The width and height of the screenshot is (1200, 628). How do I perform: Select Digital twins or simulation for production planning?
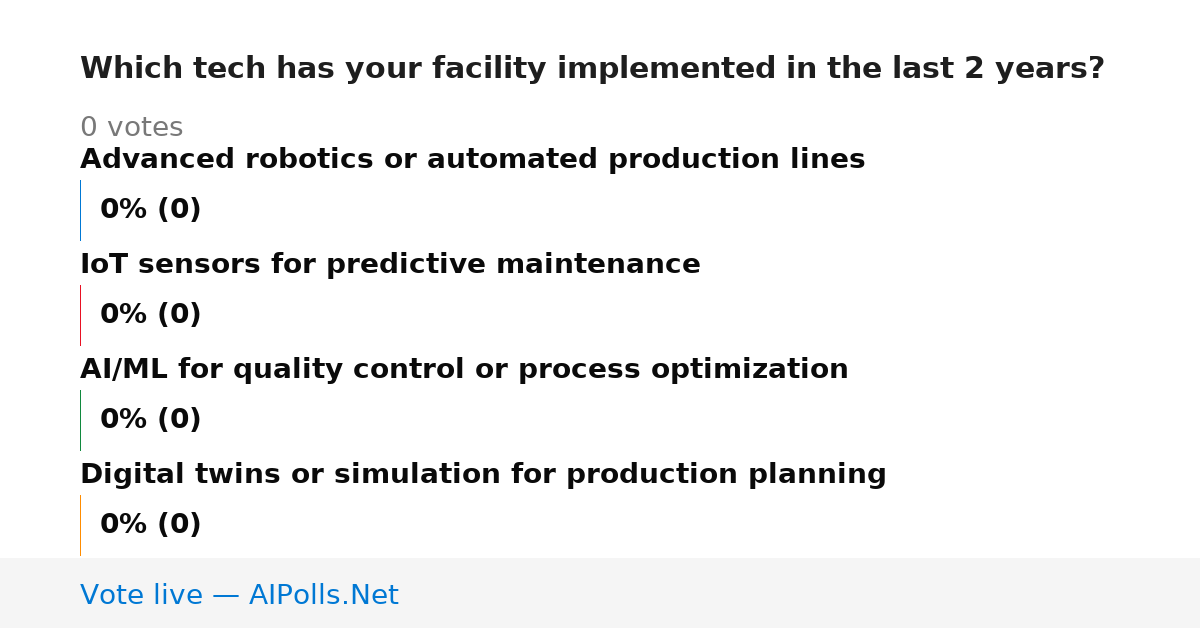point(483,475)
